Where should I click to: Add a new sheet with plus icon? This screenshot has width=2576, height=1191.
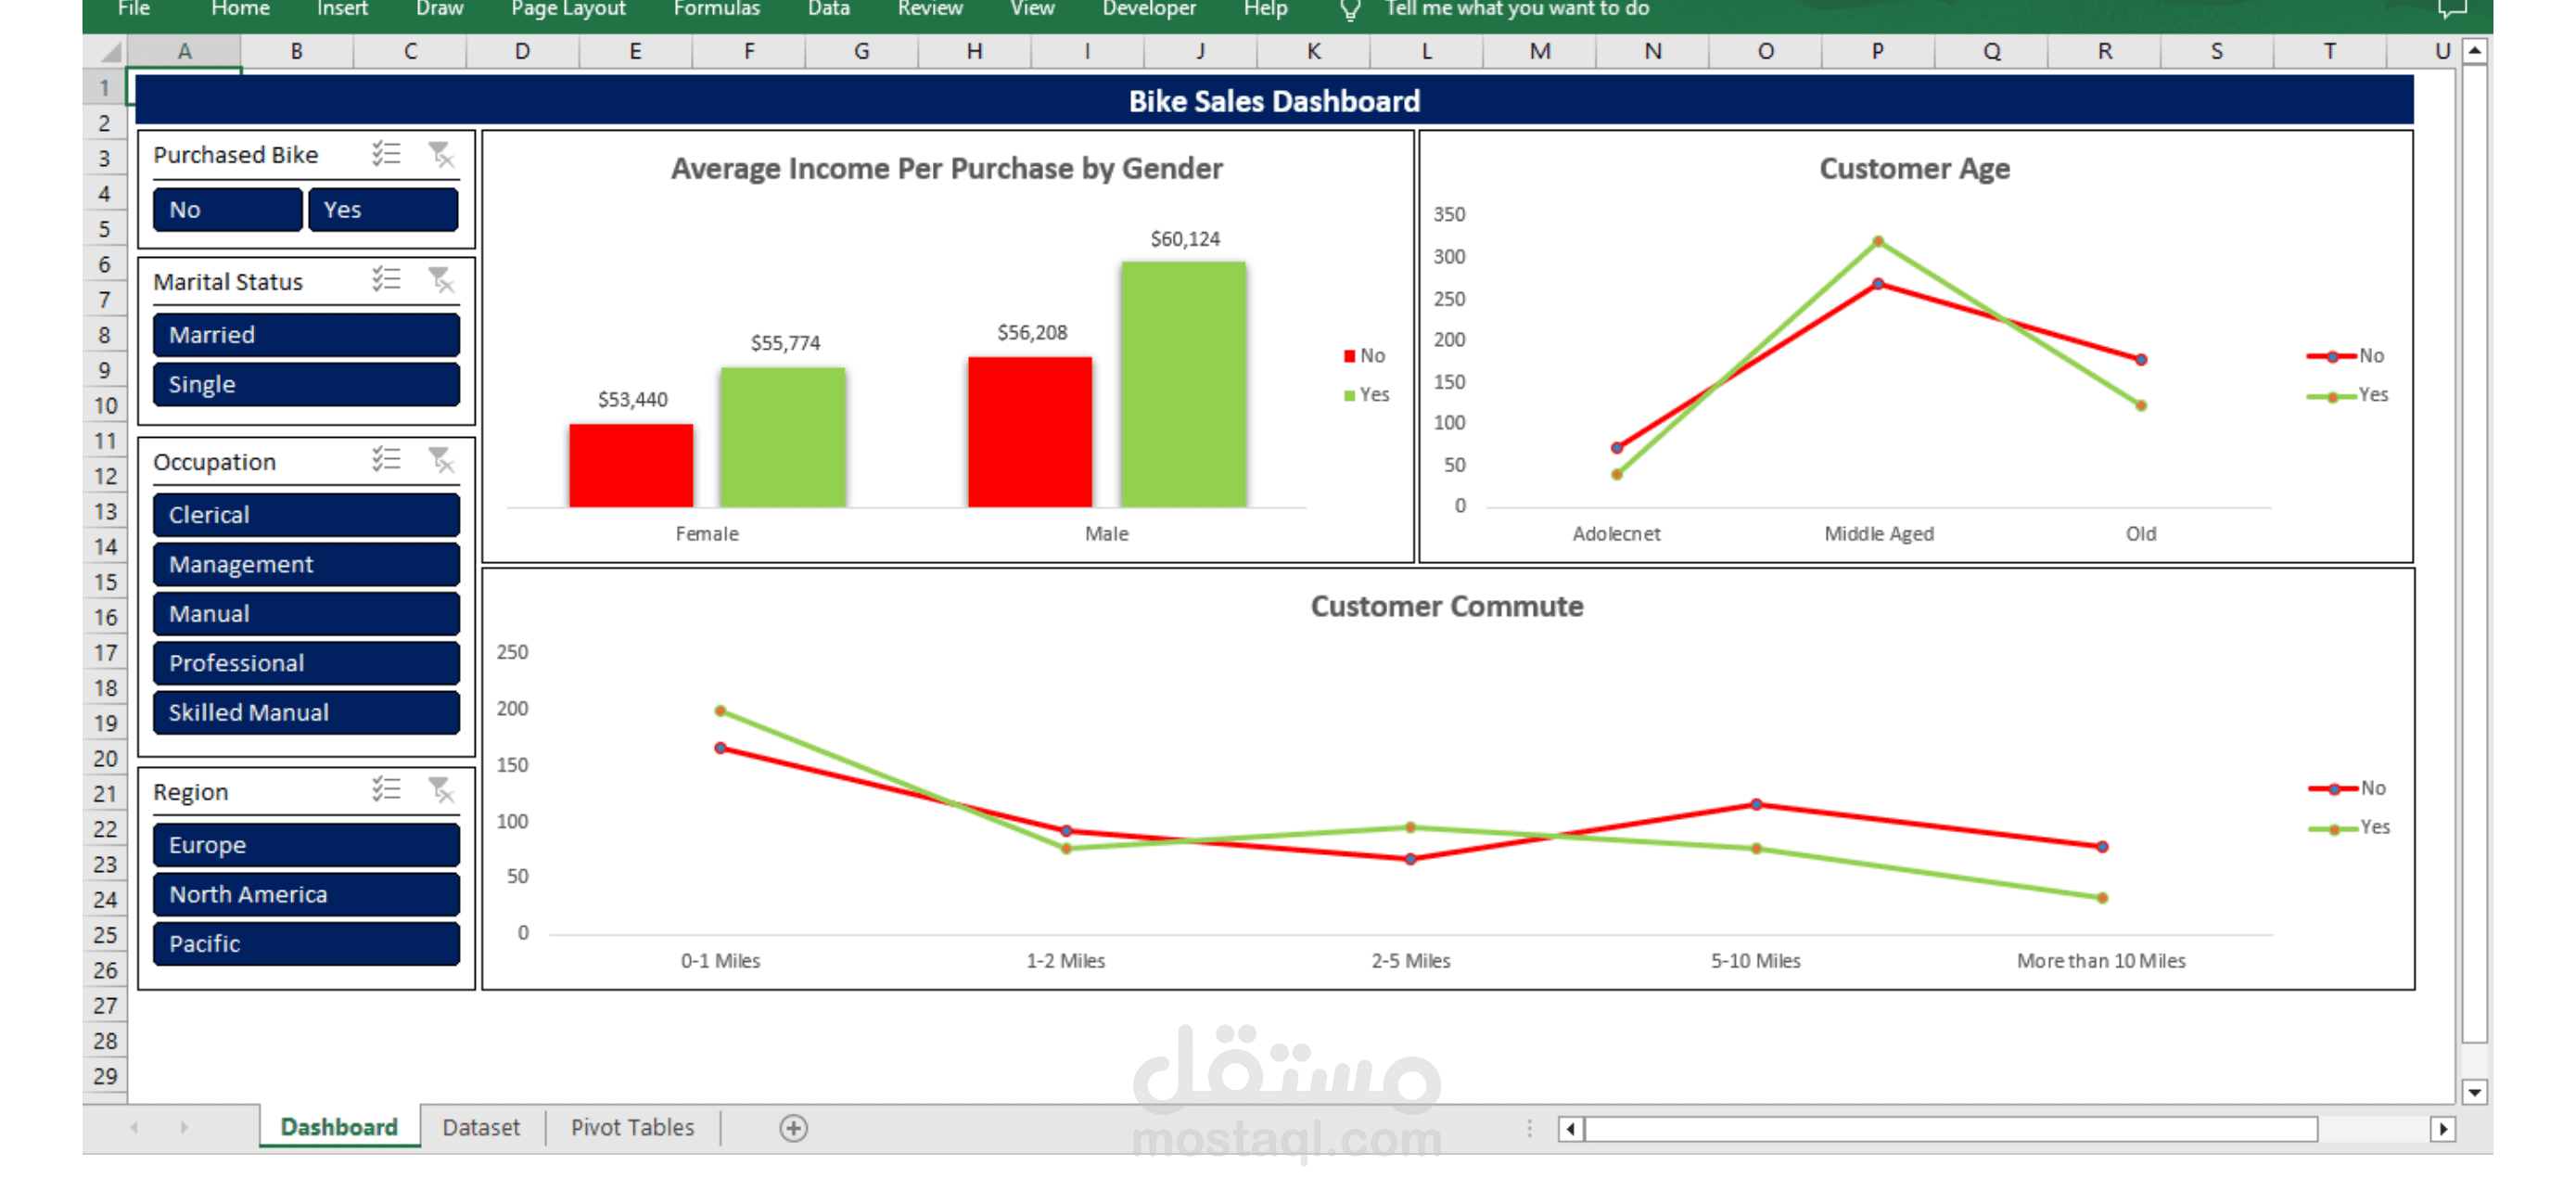(793, 1128)
